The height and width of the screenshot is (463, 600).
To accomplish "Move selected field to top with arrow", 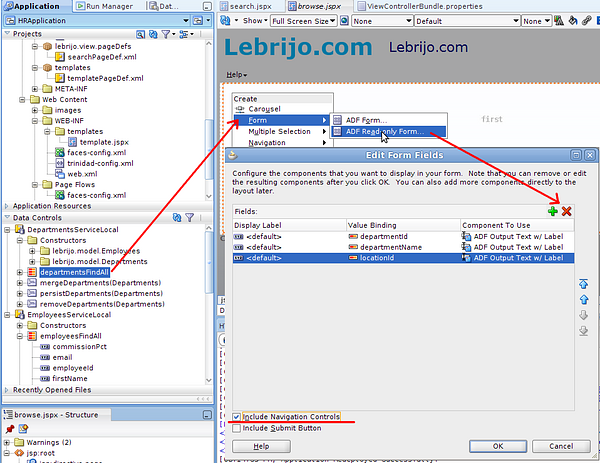I will 584,284.
